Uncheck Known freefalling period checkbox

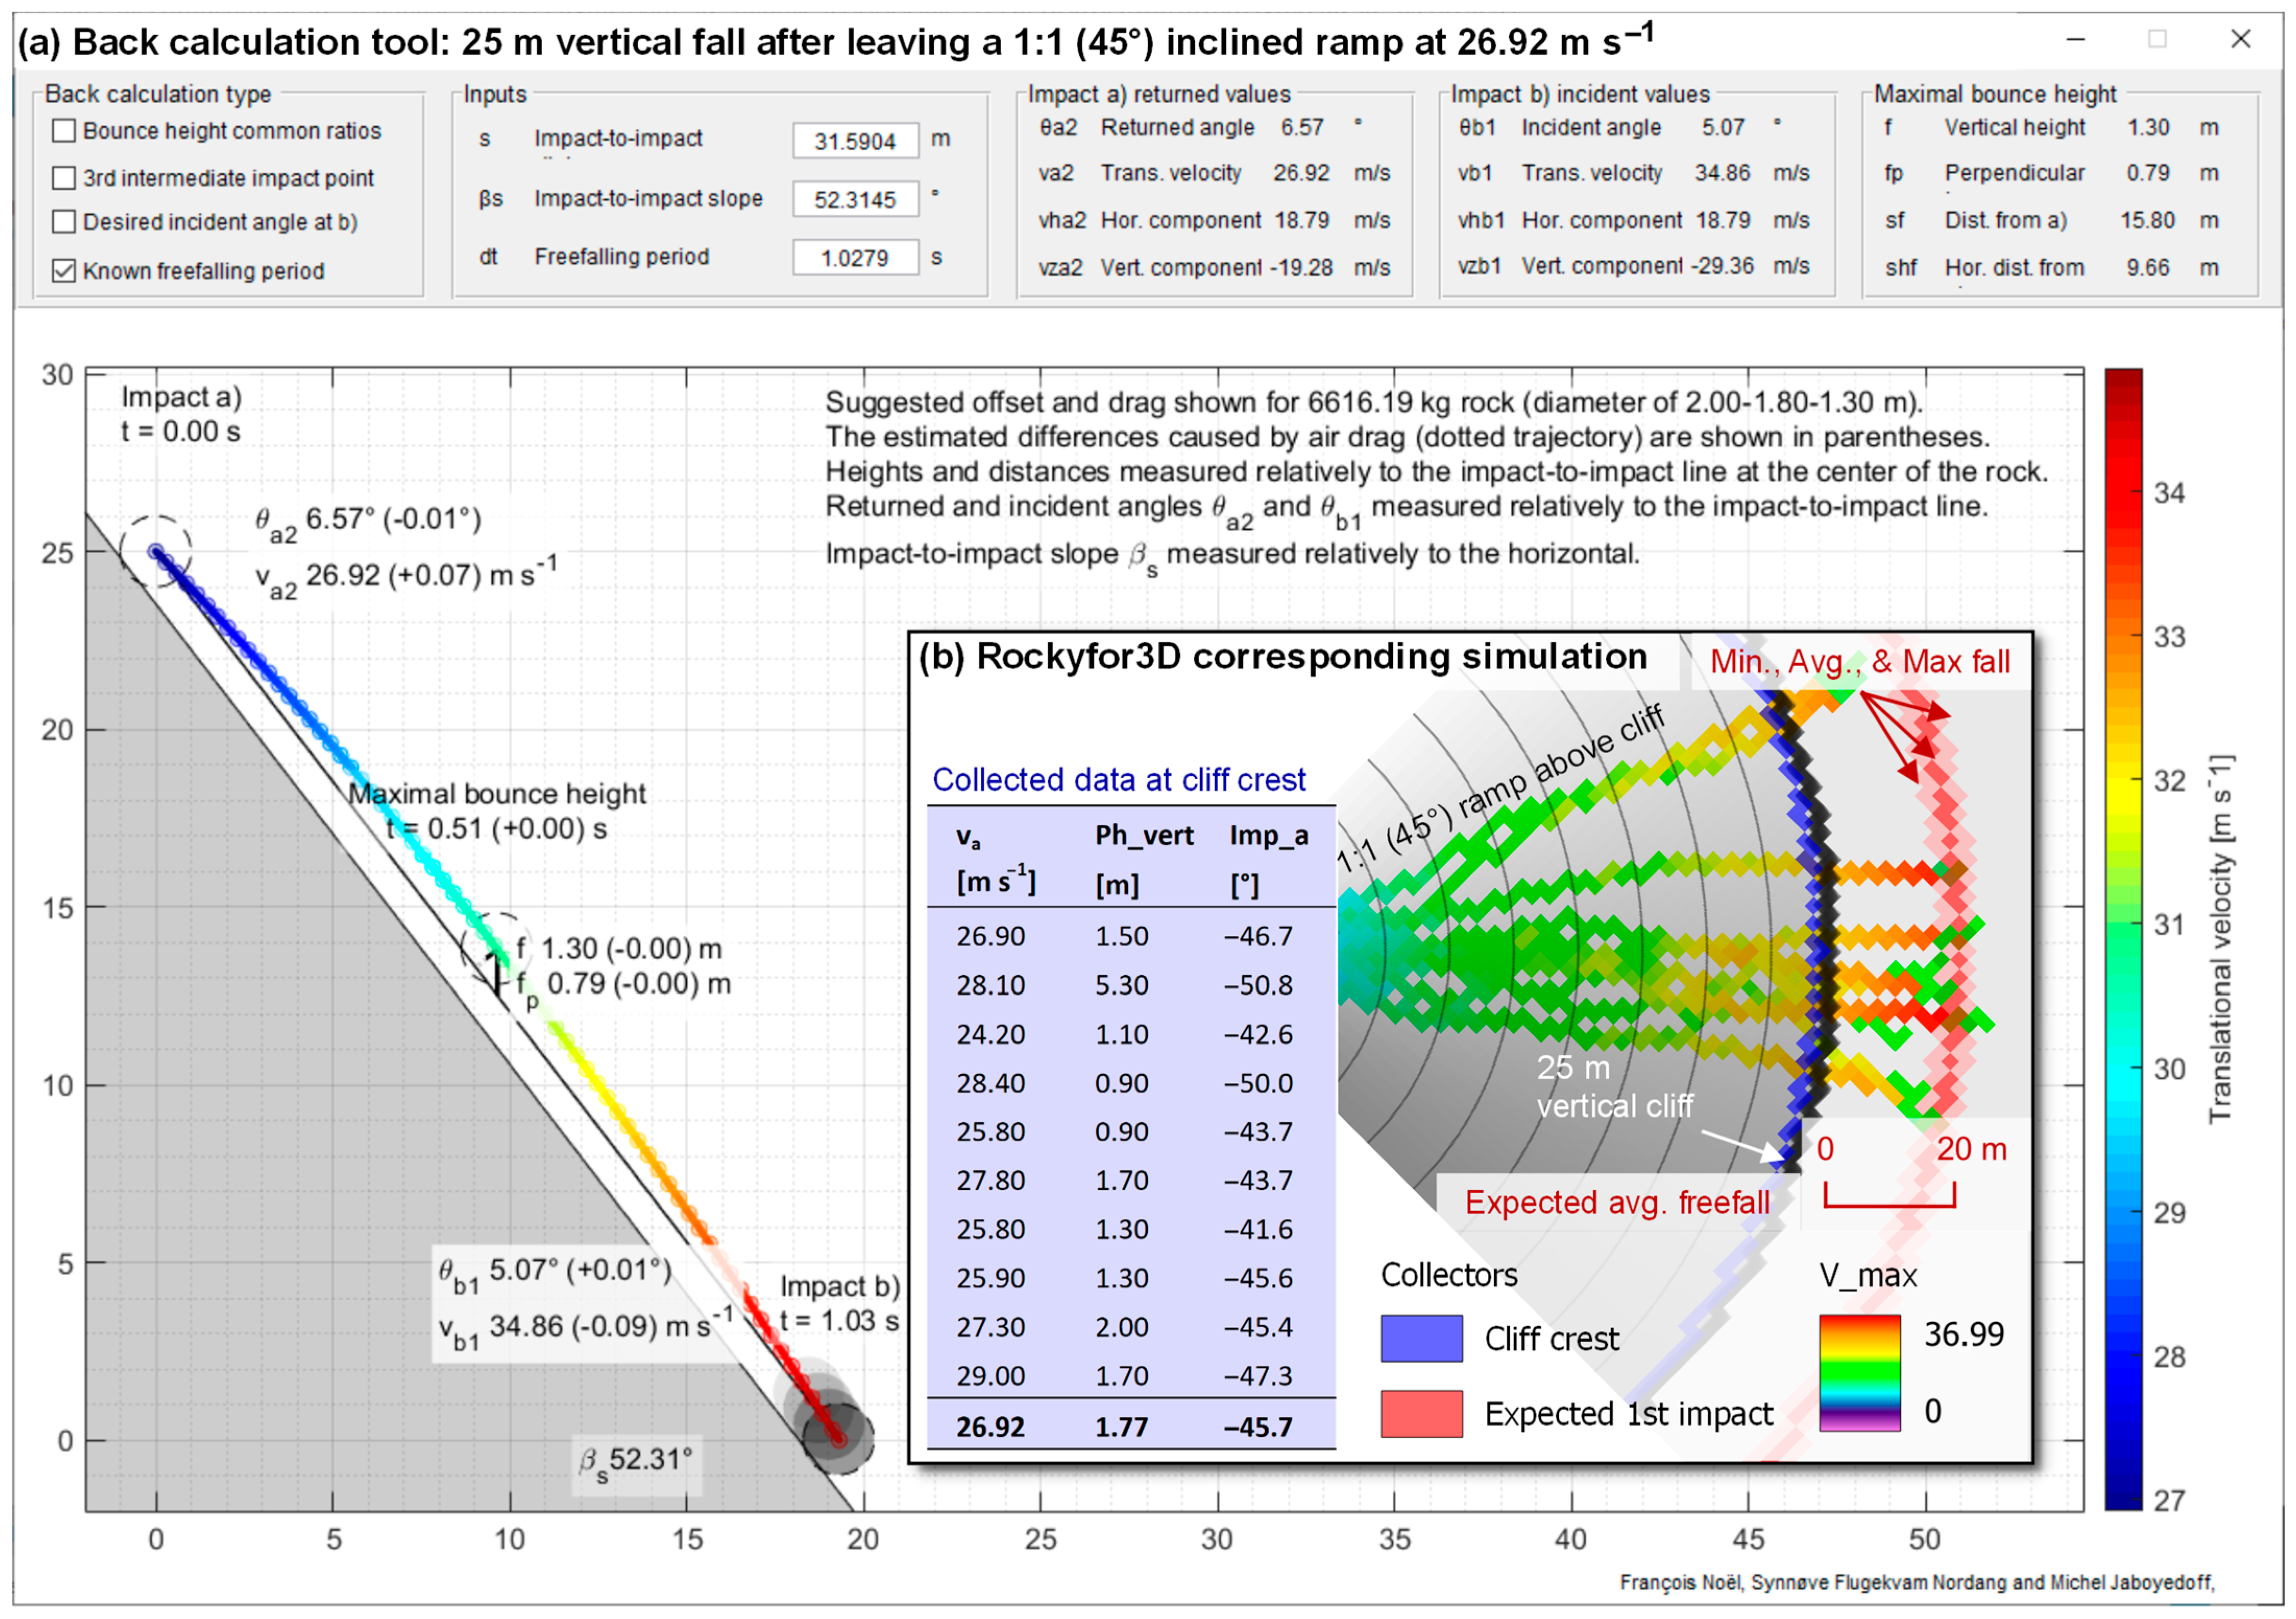pos(64,271)
